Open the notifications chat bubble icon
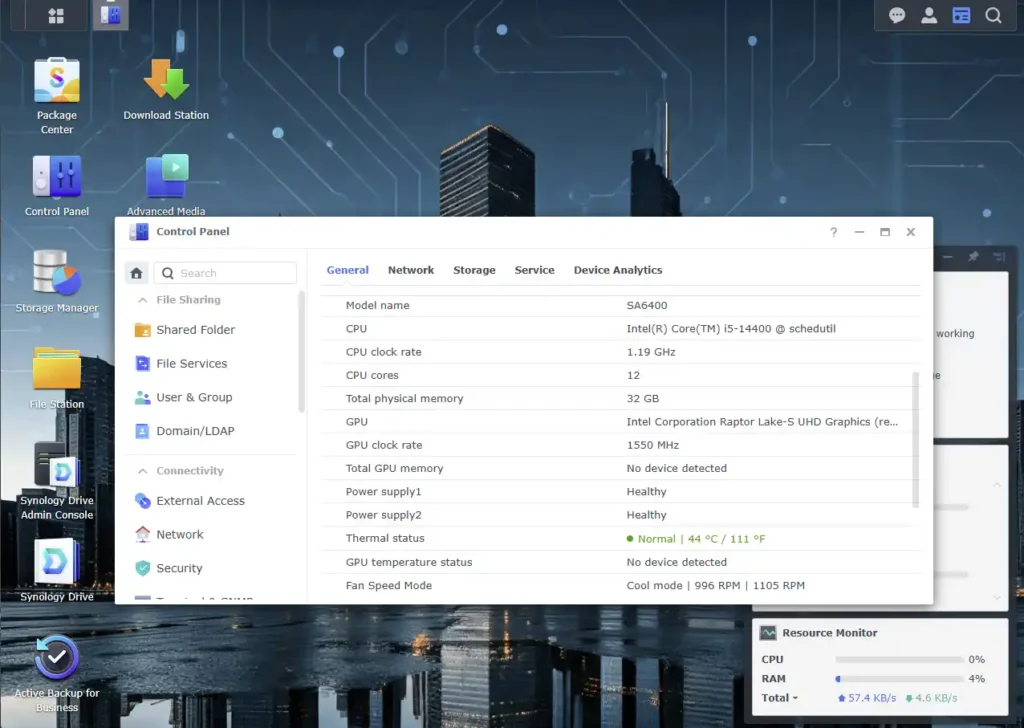 tap(897, 15)
